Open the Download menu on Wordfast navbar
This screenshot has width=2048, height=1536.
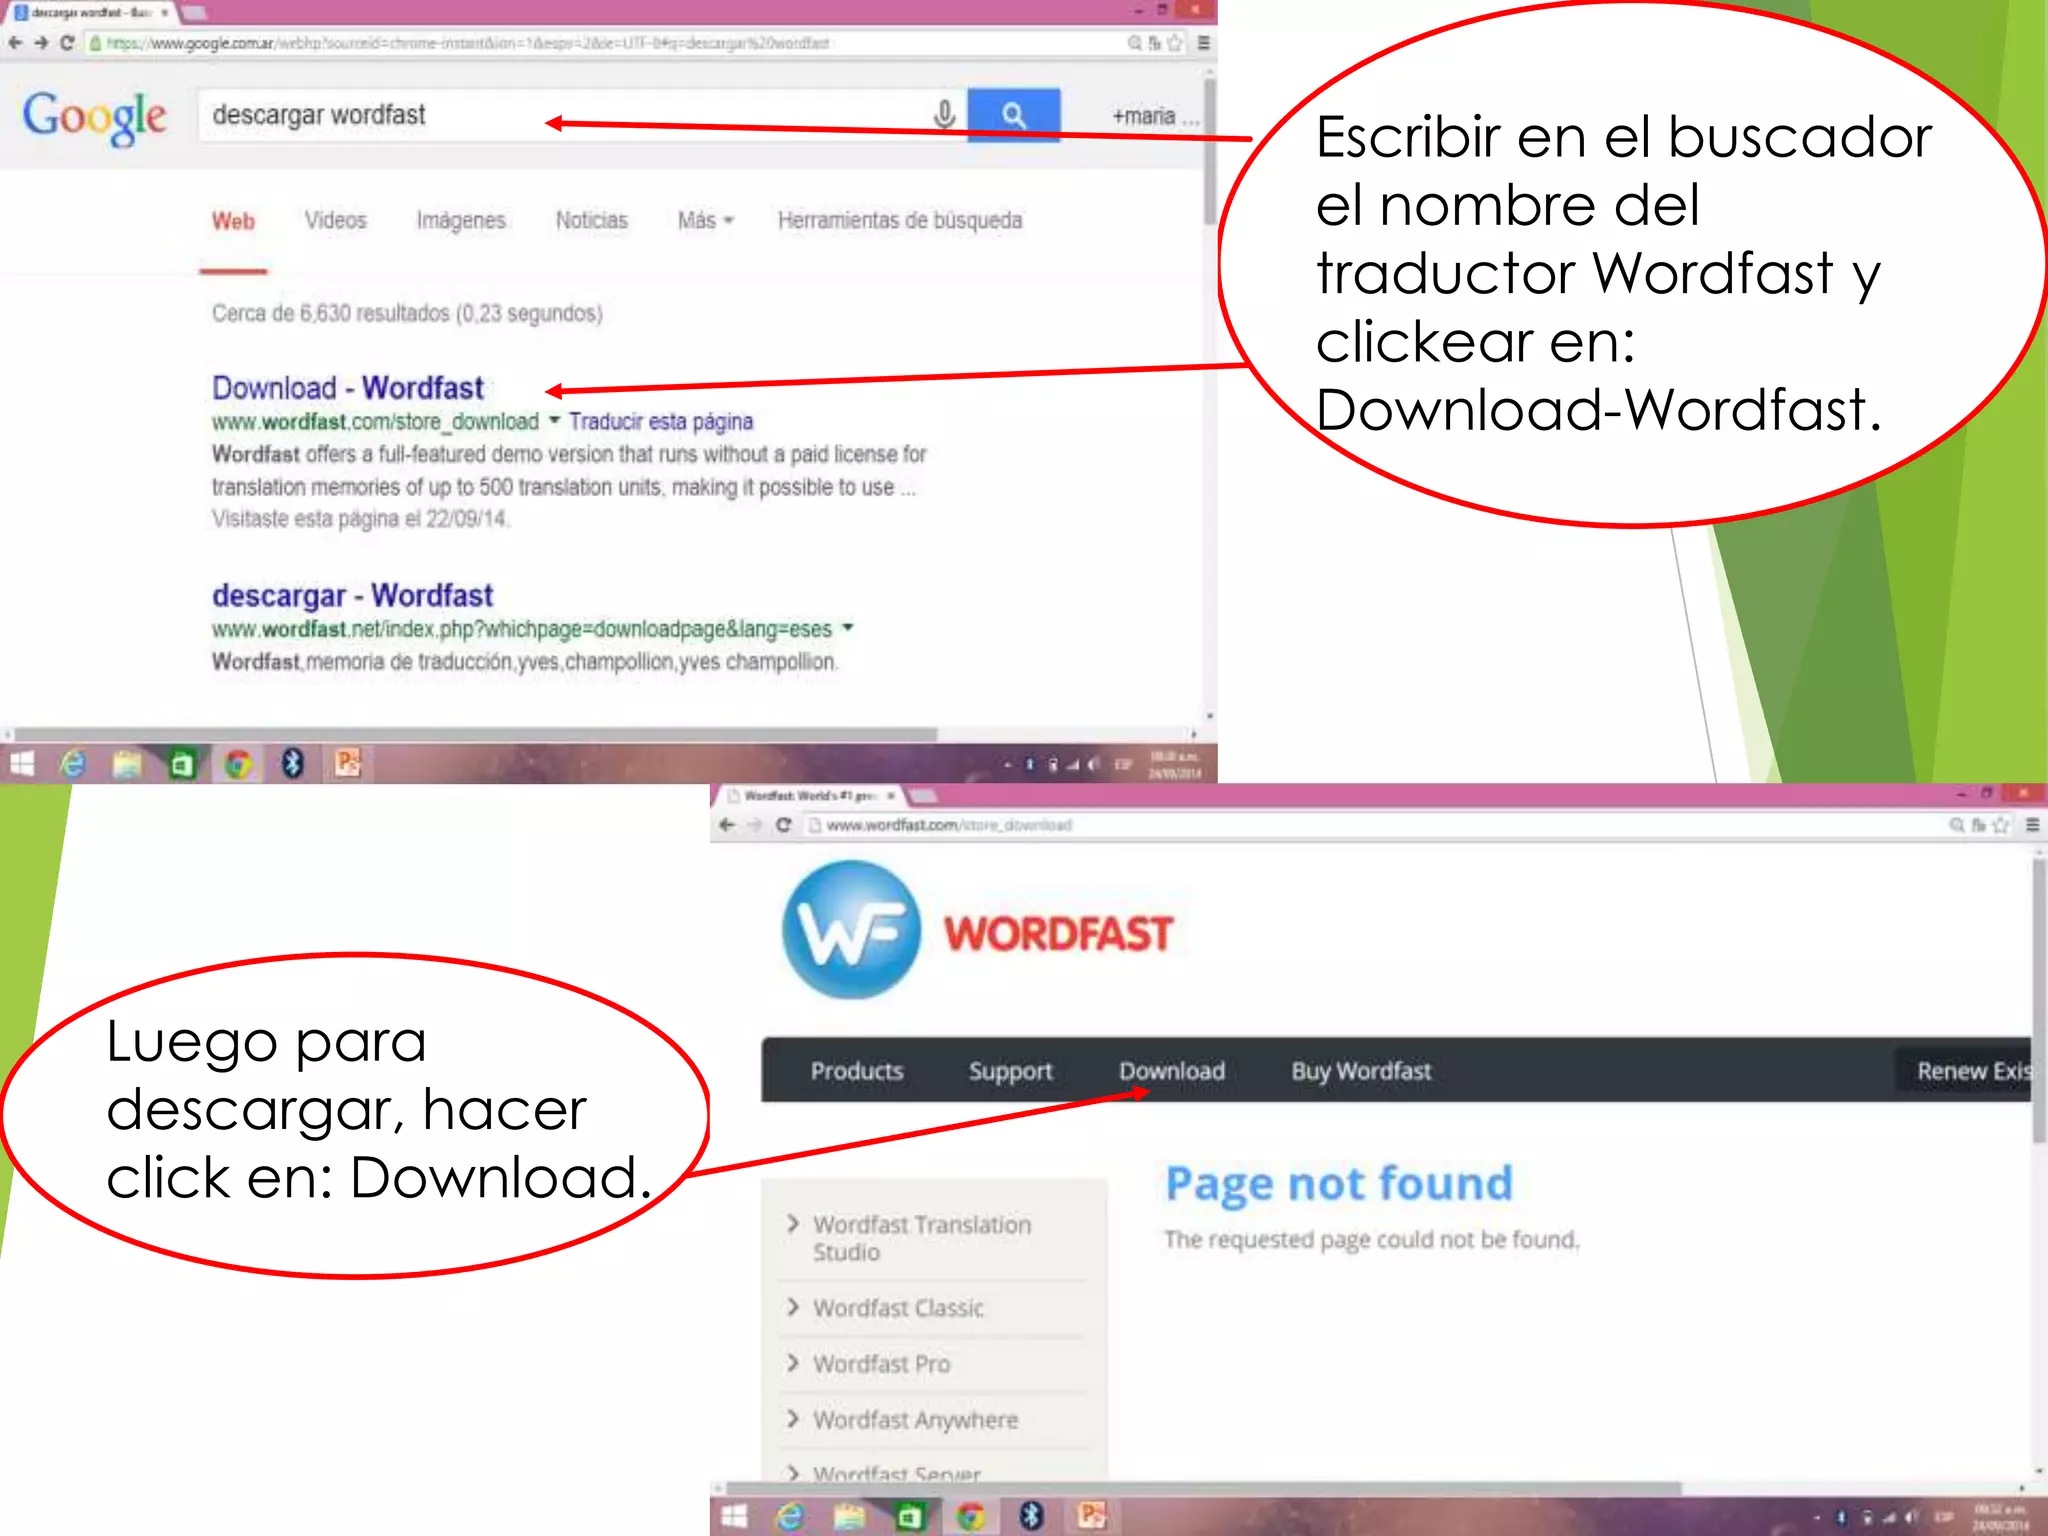point(1171,1071)
